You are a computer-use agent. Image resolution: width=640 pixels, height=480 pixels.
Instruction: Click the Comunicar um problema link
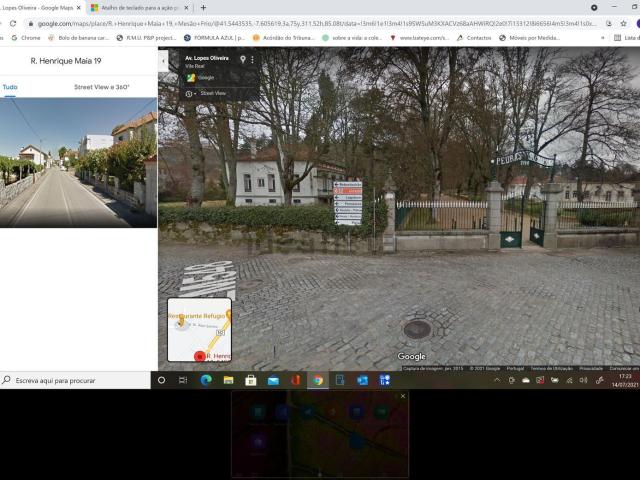pyautogui.click(x=624, y=368)
